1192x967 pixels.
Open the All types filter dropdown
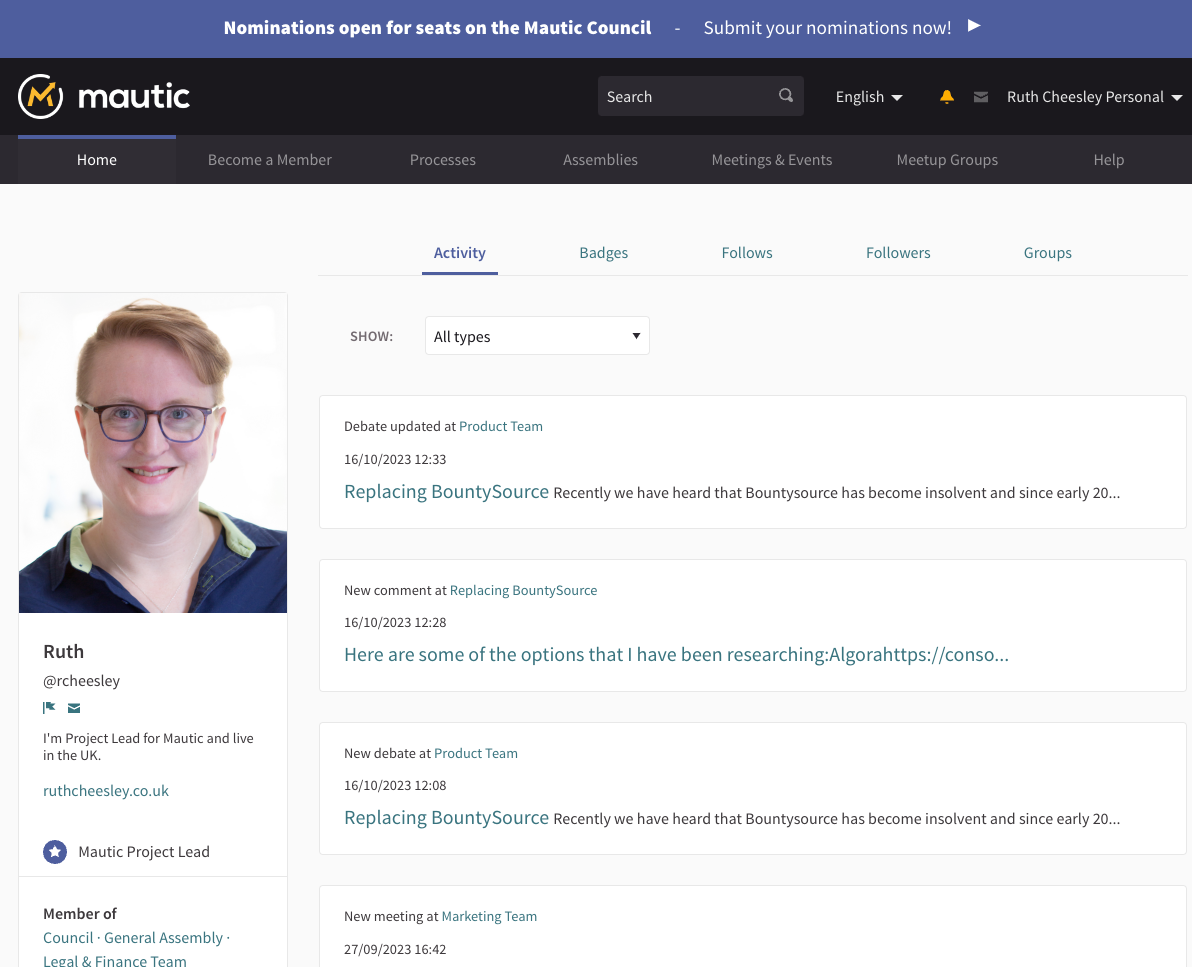coord(537,336)
